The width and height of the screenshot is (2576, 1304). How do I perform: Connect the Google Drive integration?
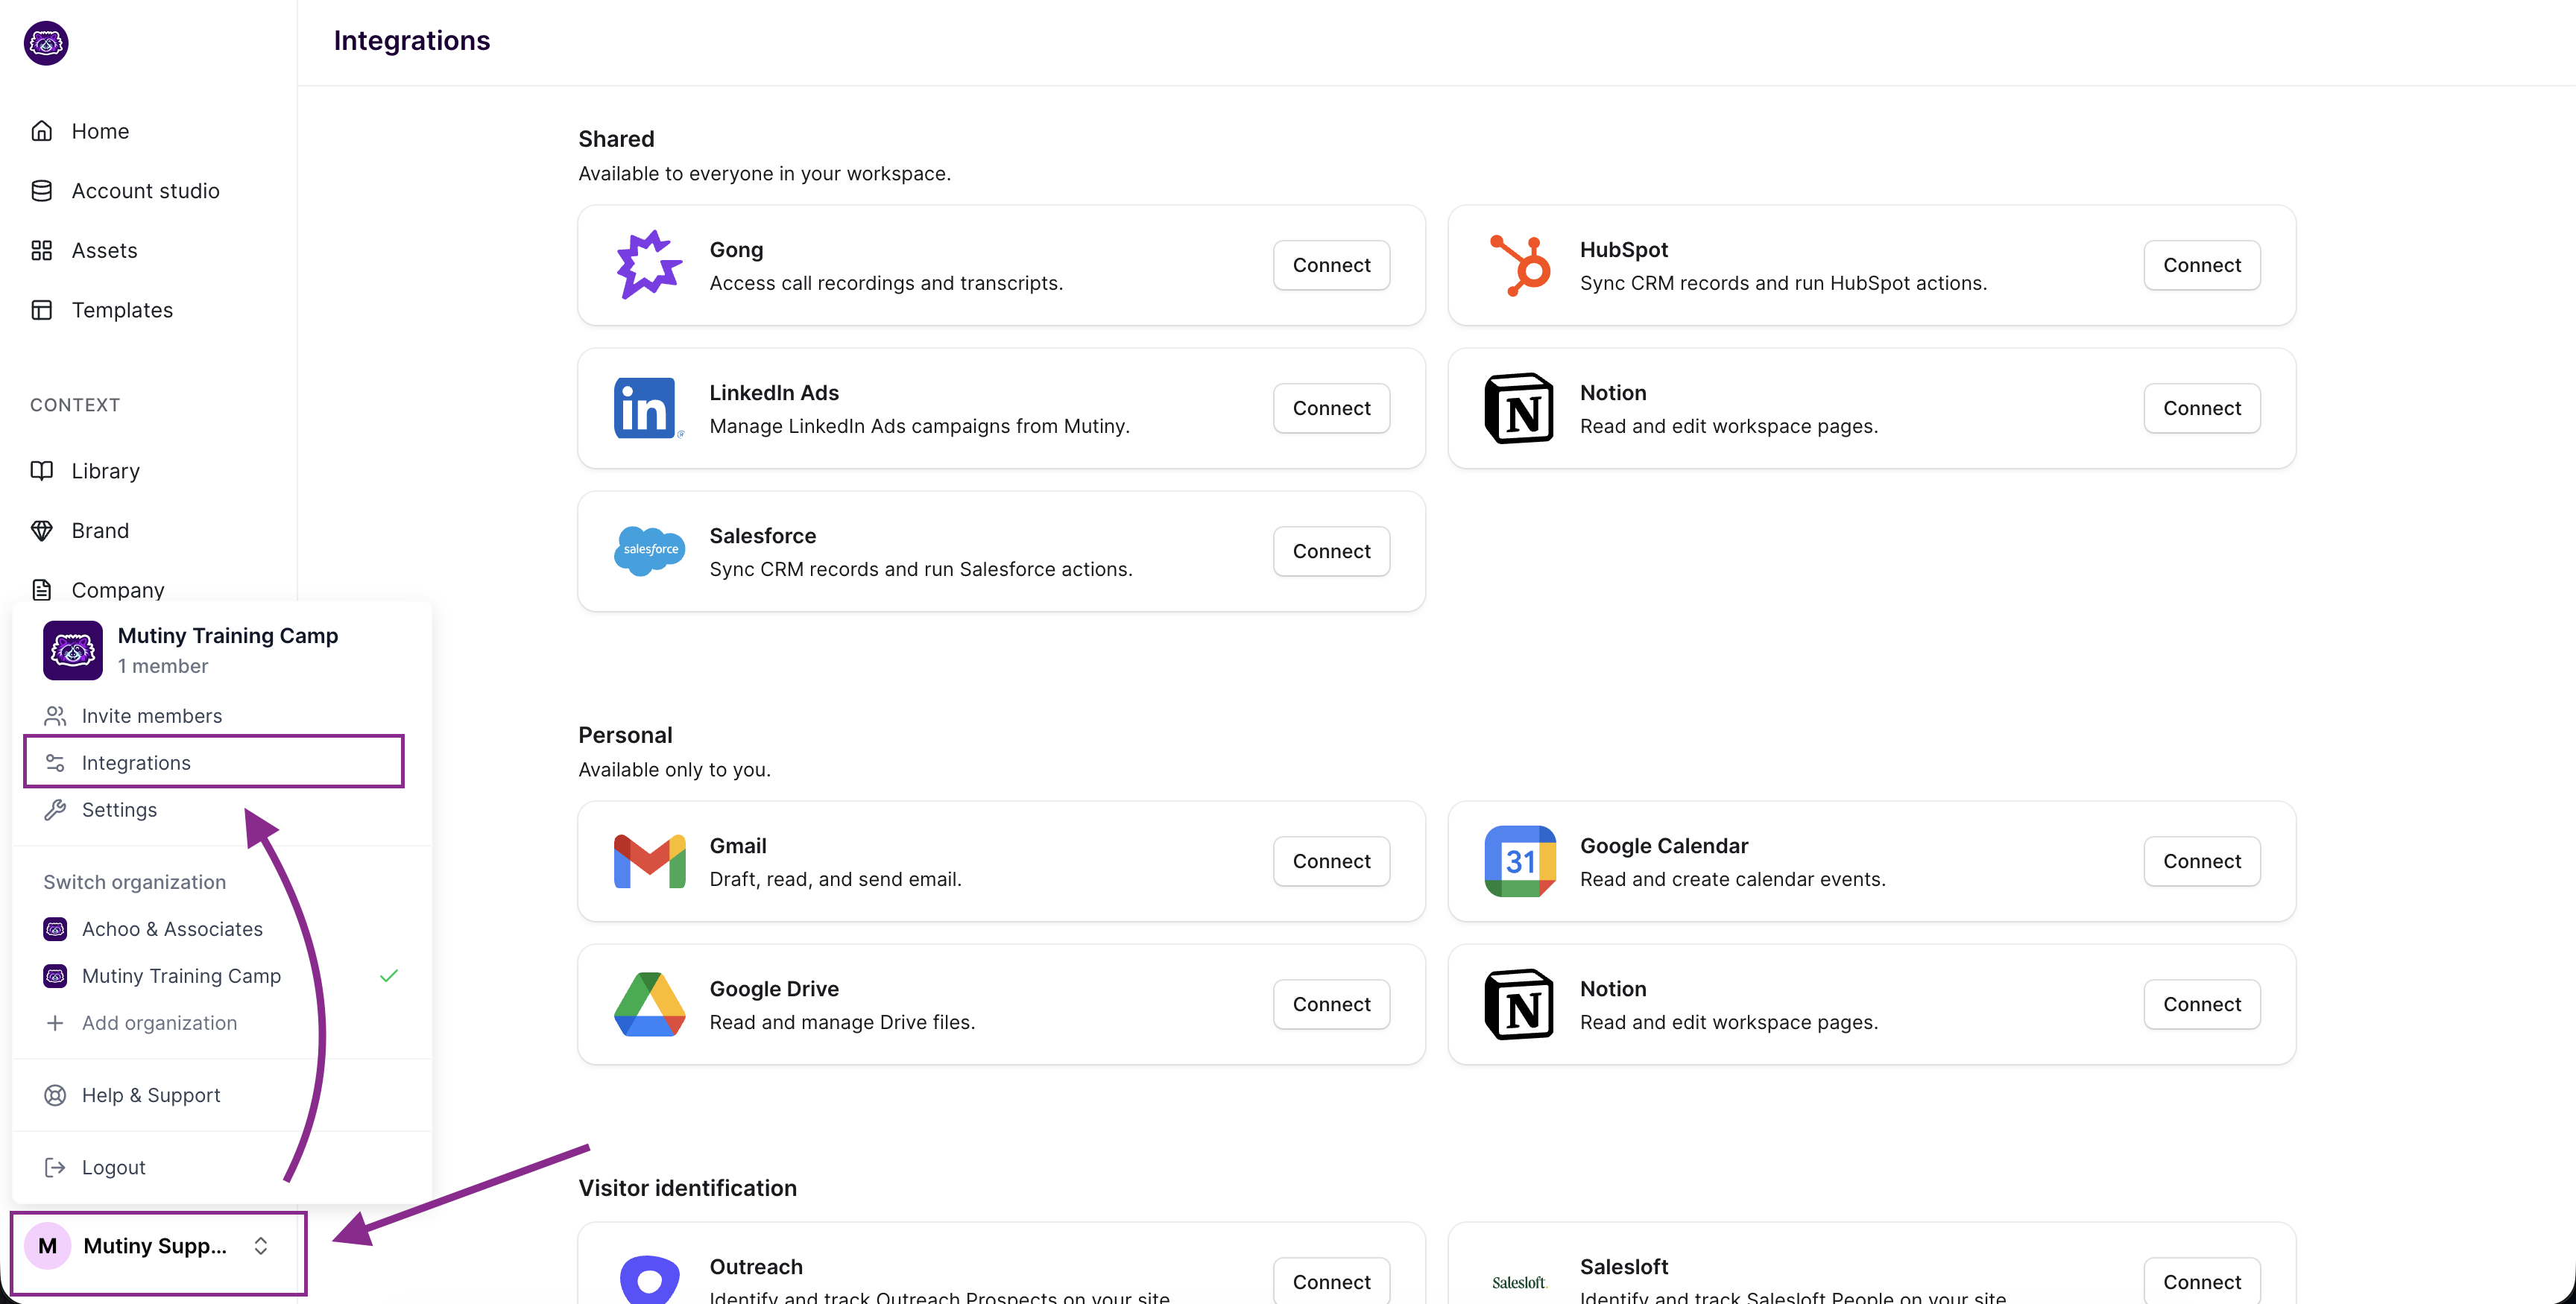pyautogui.click(x=1331, y=1004)
